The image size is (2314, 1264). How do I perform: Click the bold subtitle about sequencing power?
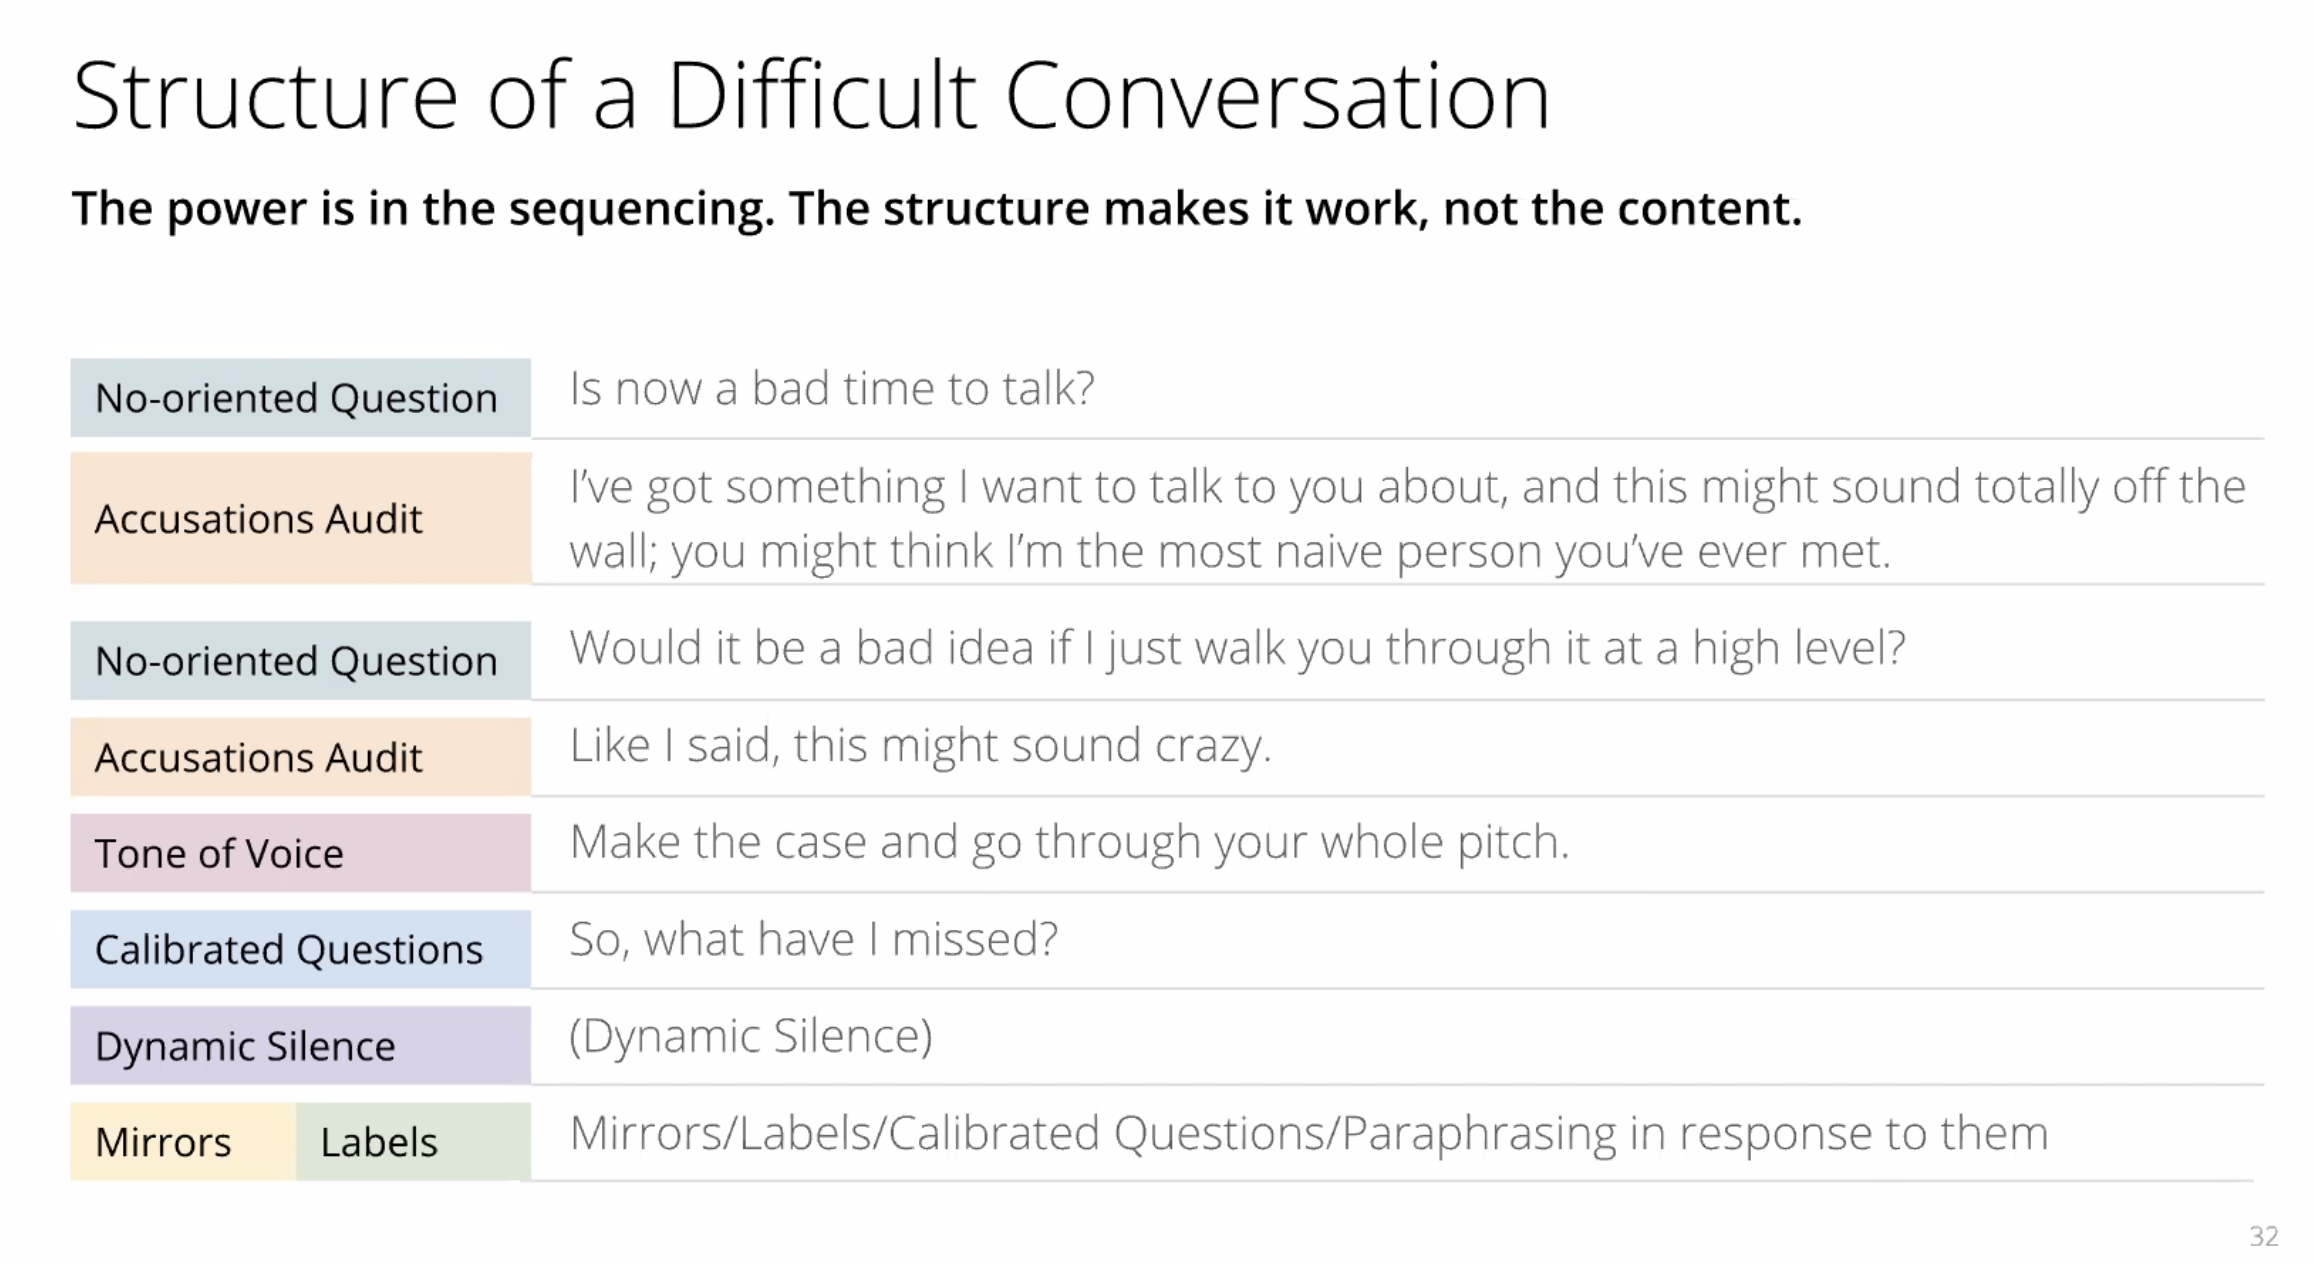(936, 209)
